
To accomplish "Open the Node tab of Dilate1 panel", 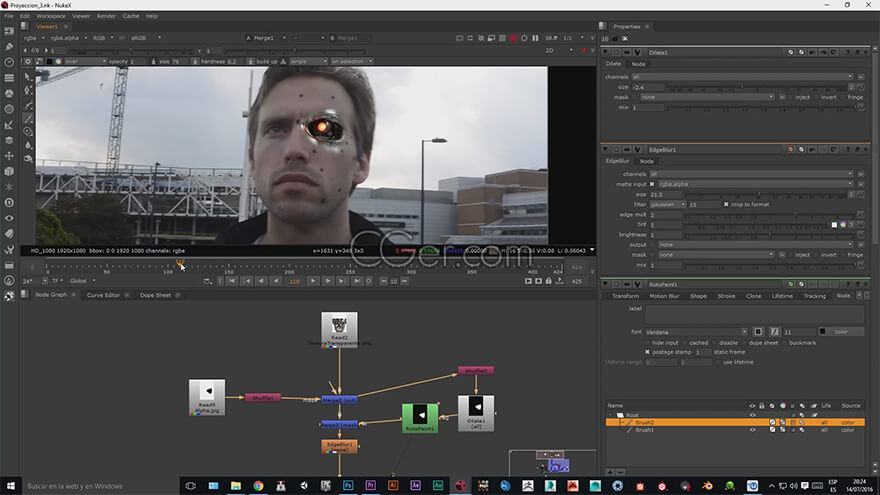I will [x=639, y=64].
